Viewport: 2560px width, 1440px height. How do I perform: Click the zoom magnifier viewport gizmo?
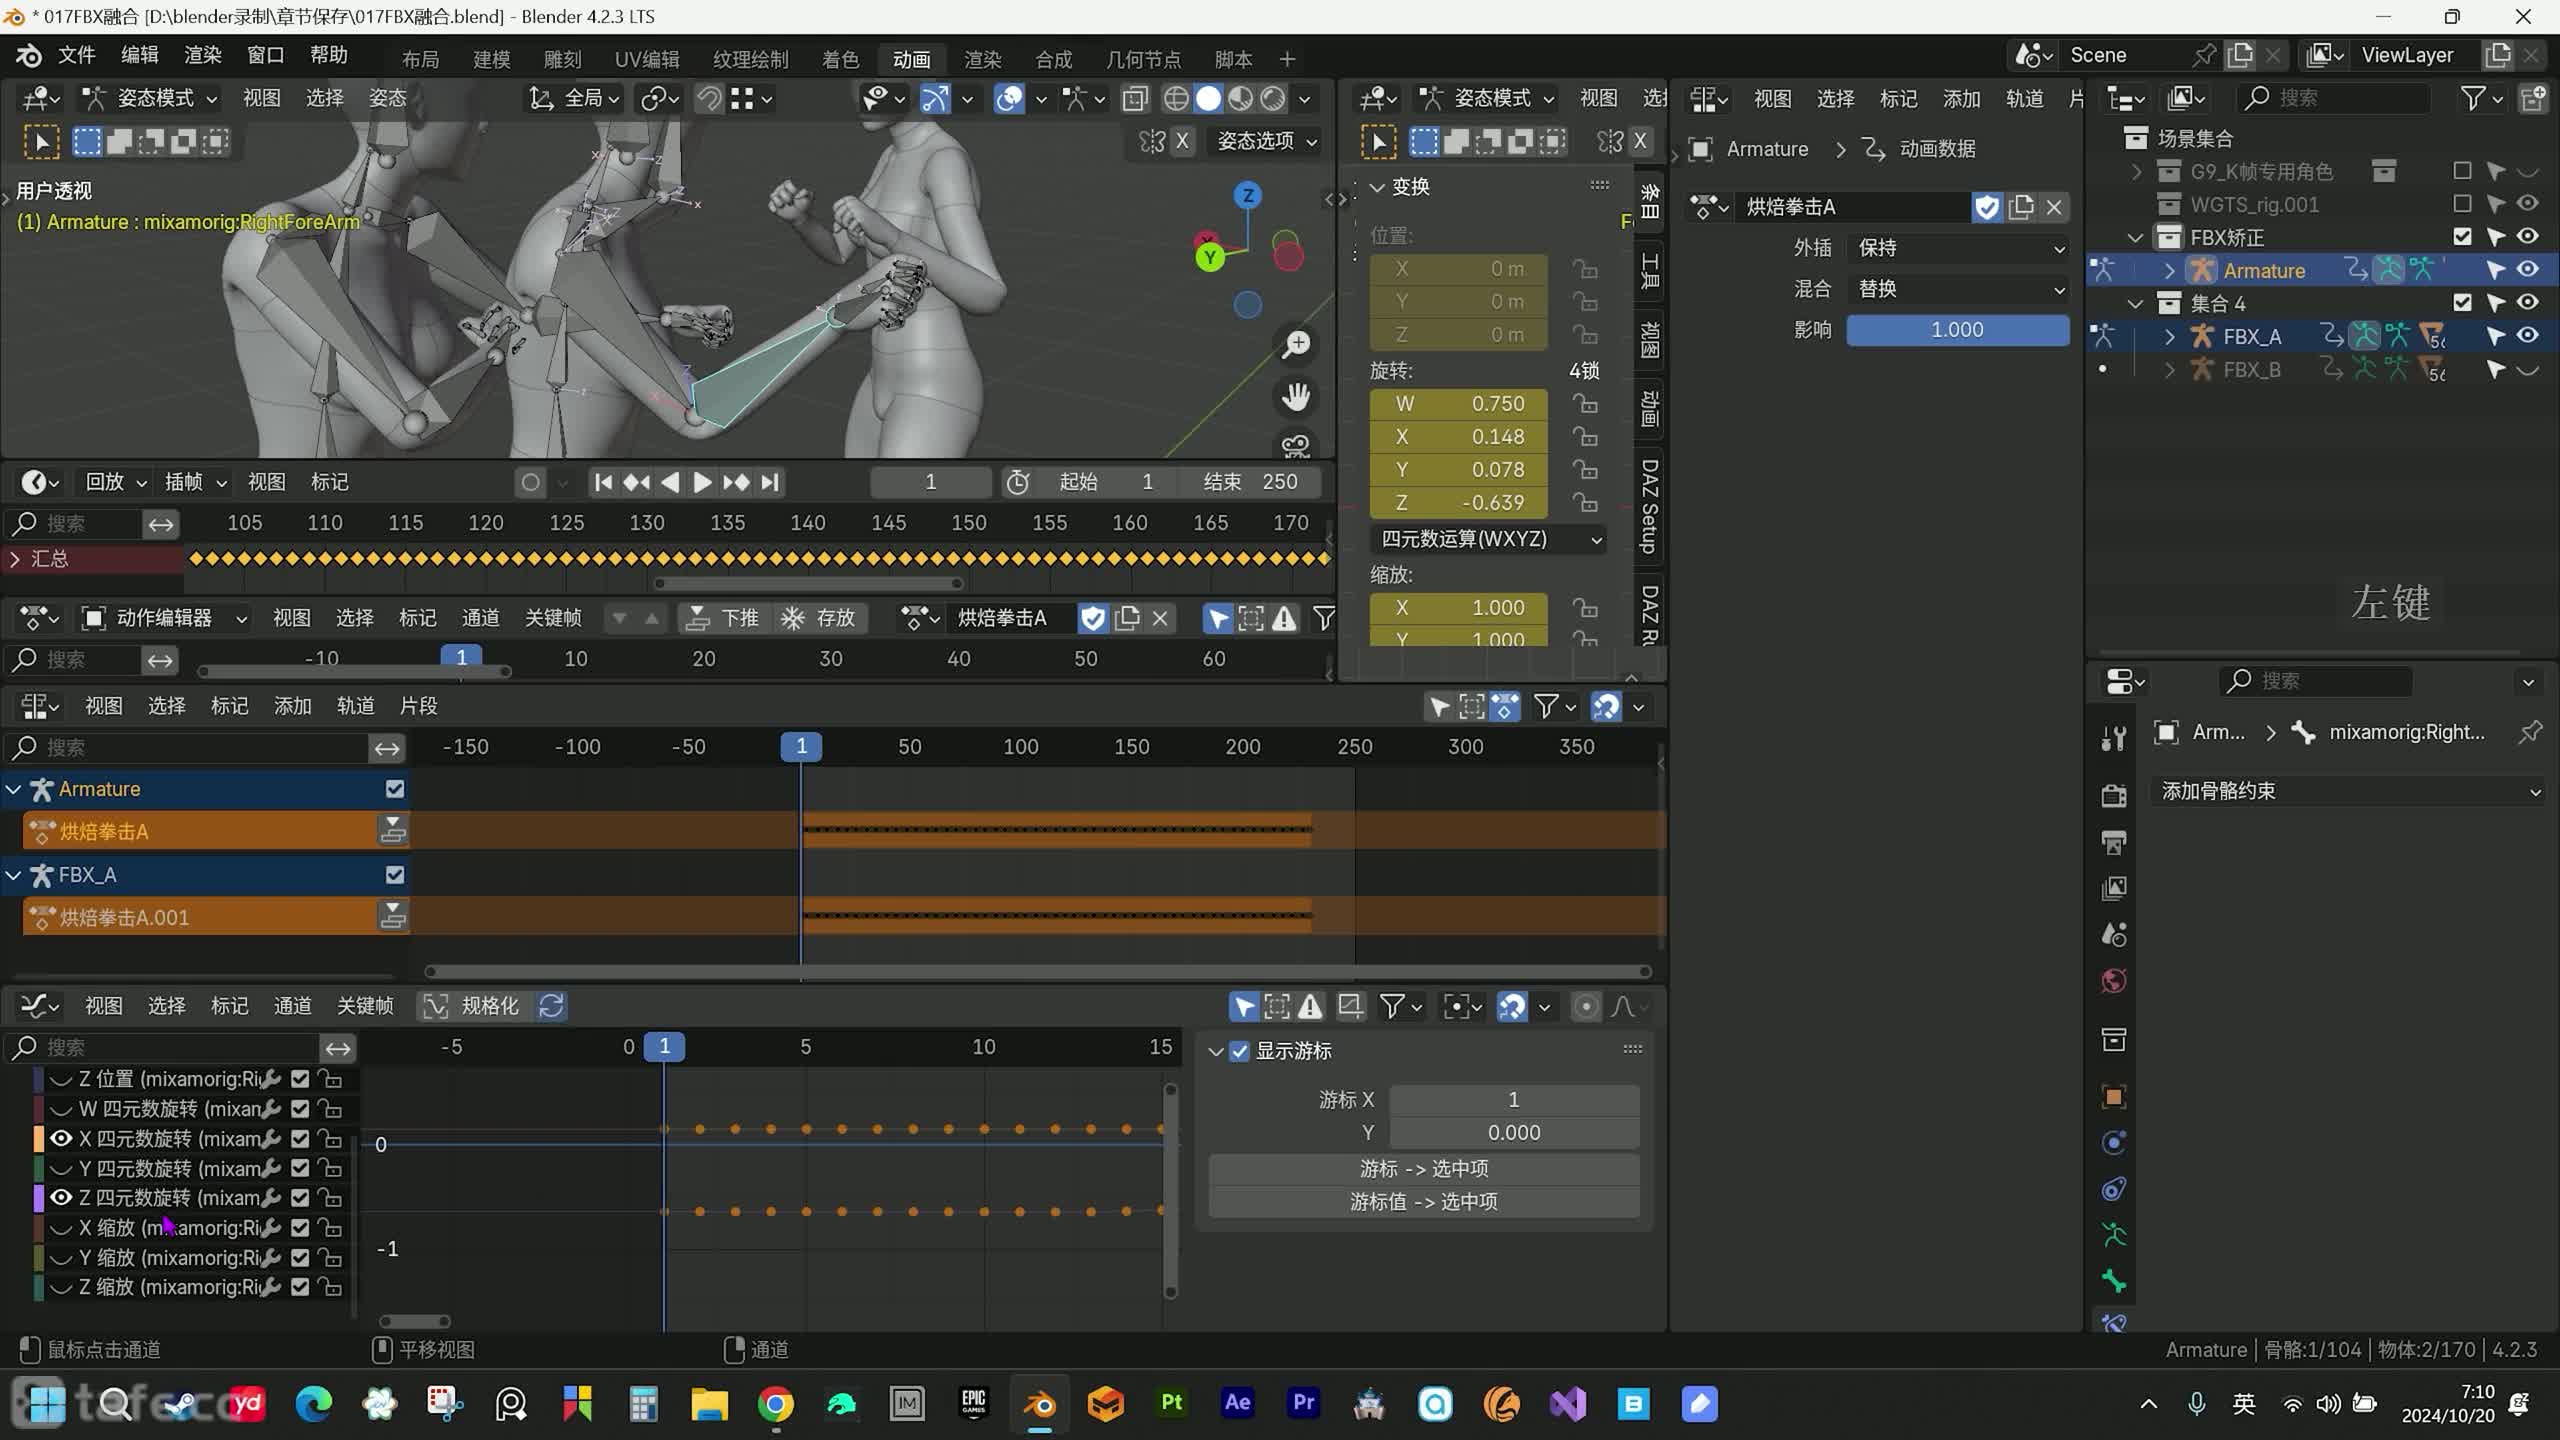click(1296, 345)
